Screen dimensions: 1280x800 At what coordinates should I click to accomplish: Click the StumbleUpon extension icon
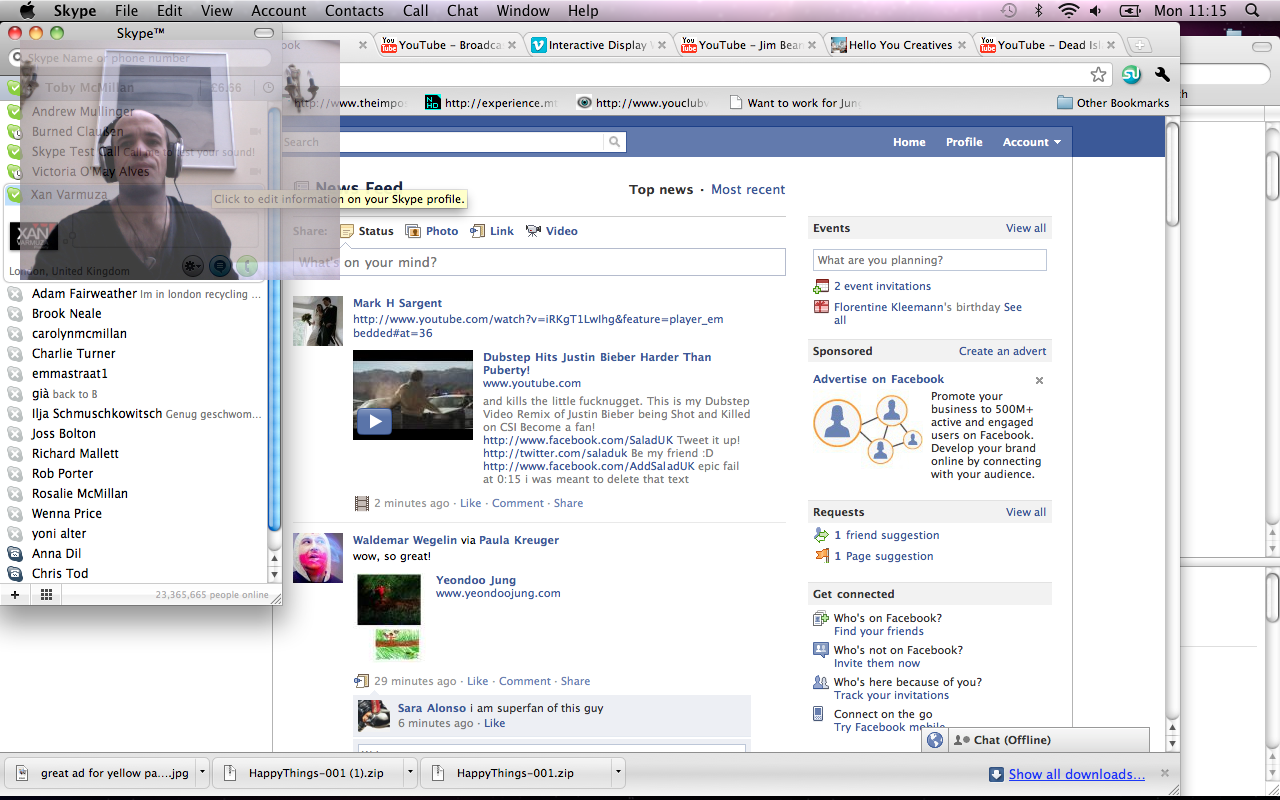pyautogui.click(x=1131, y=75)
